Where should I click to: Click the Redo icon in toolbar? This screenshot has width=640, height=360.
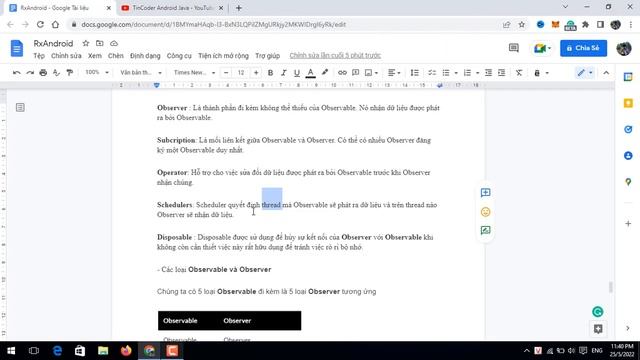(30, 73)
